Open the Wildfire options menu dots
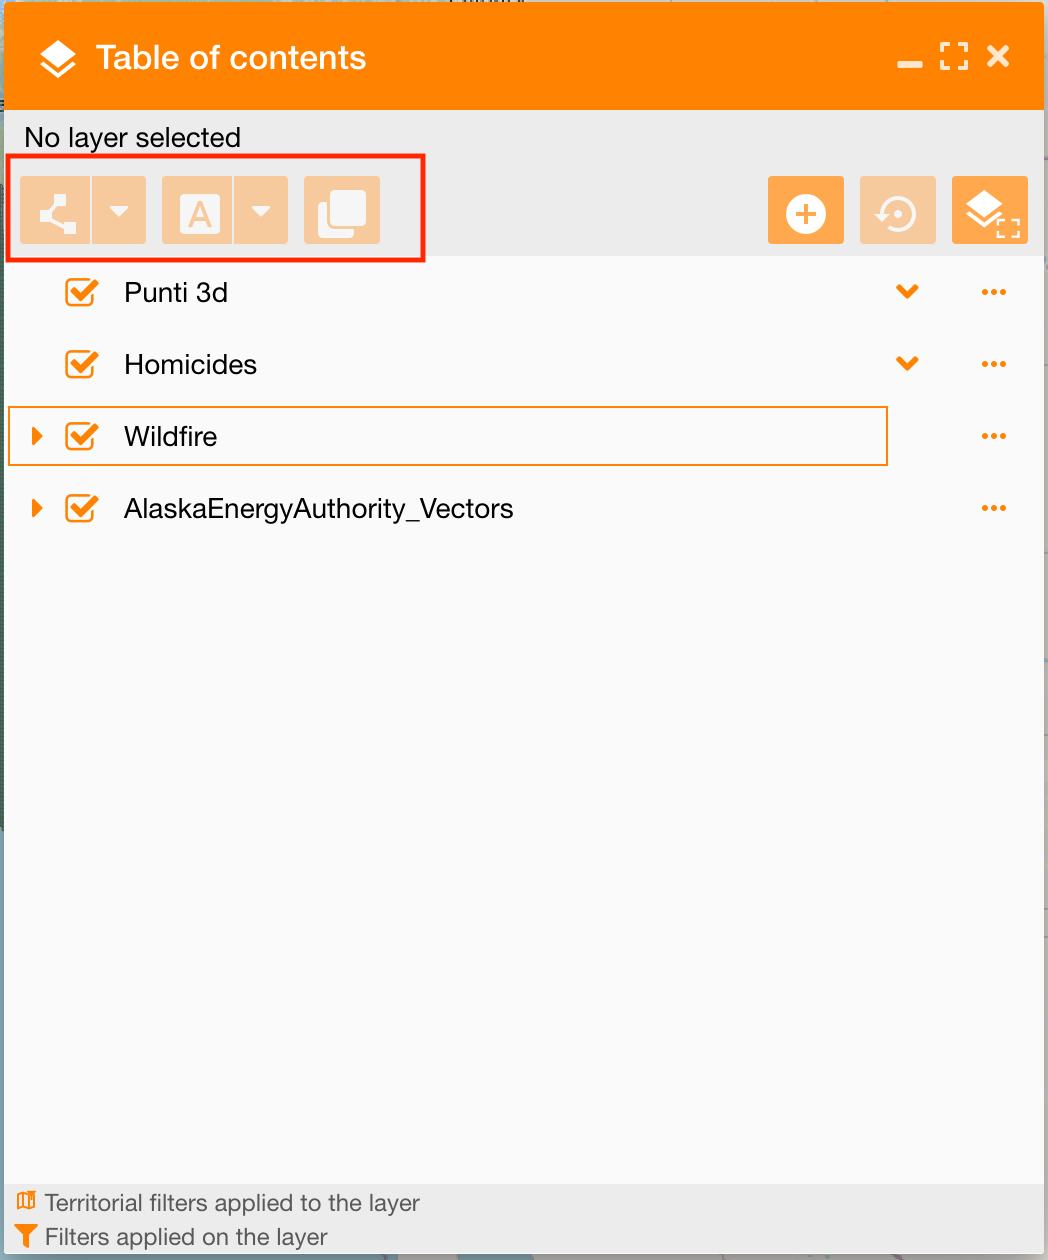 coord(994,436)
